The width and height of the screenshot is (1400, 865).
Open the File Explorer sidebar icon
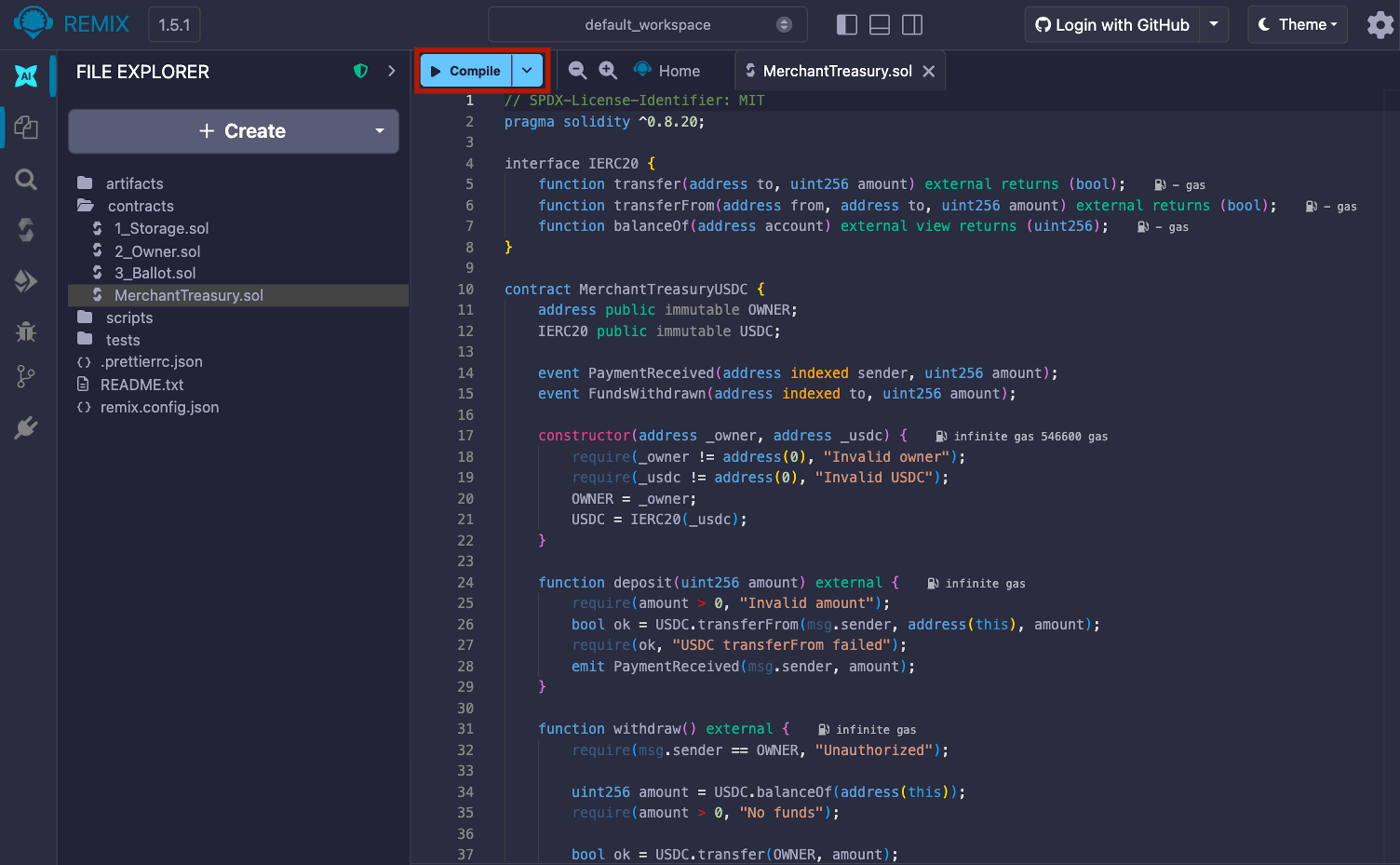[26, 127]
